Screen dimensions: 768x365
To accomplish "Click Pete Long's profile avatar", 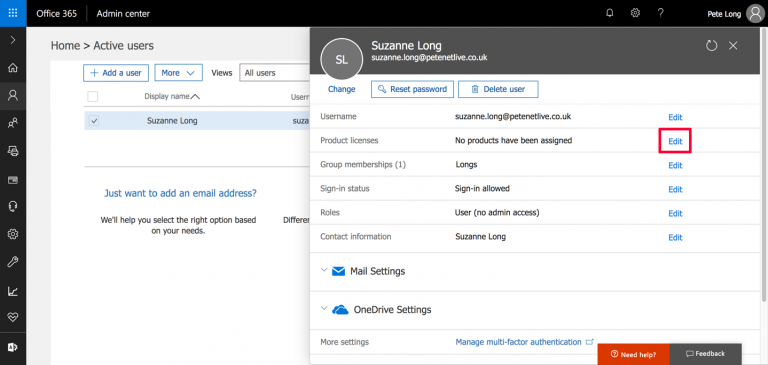I will [x=755, y=14].
